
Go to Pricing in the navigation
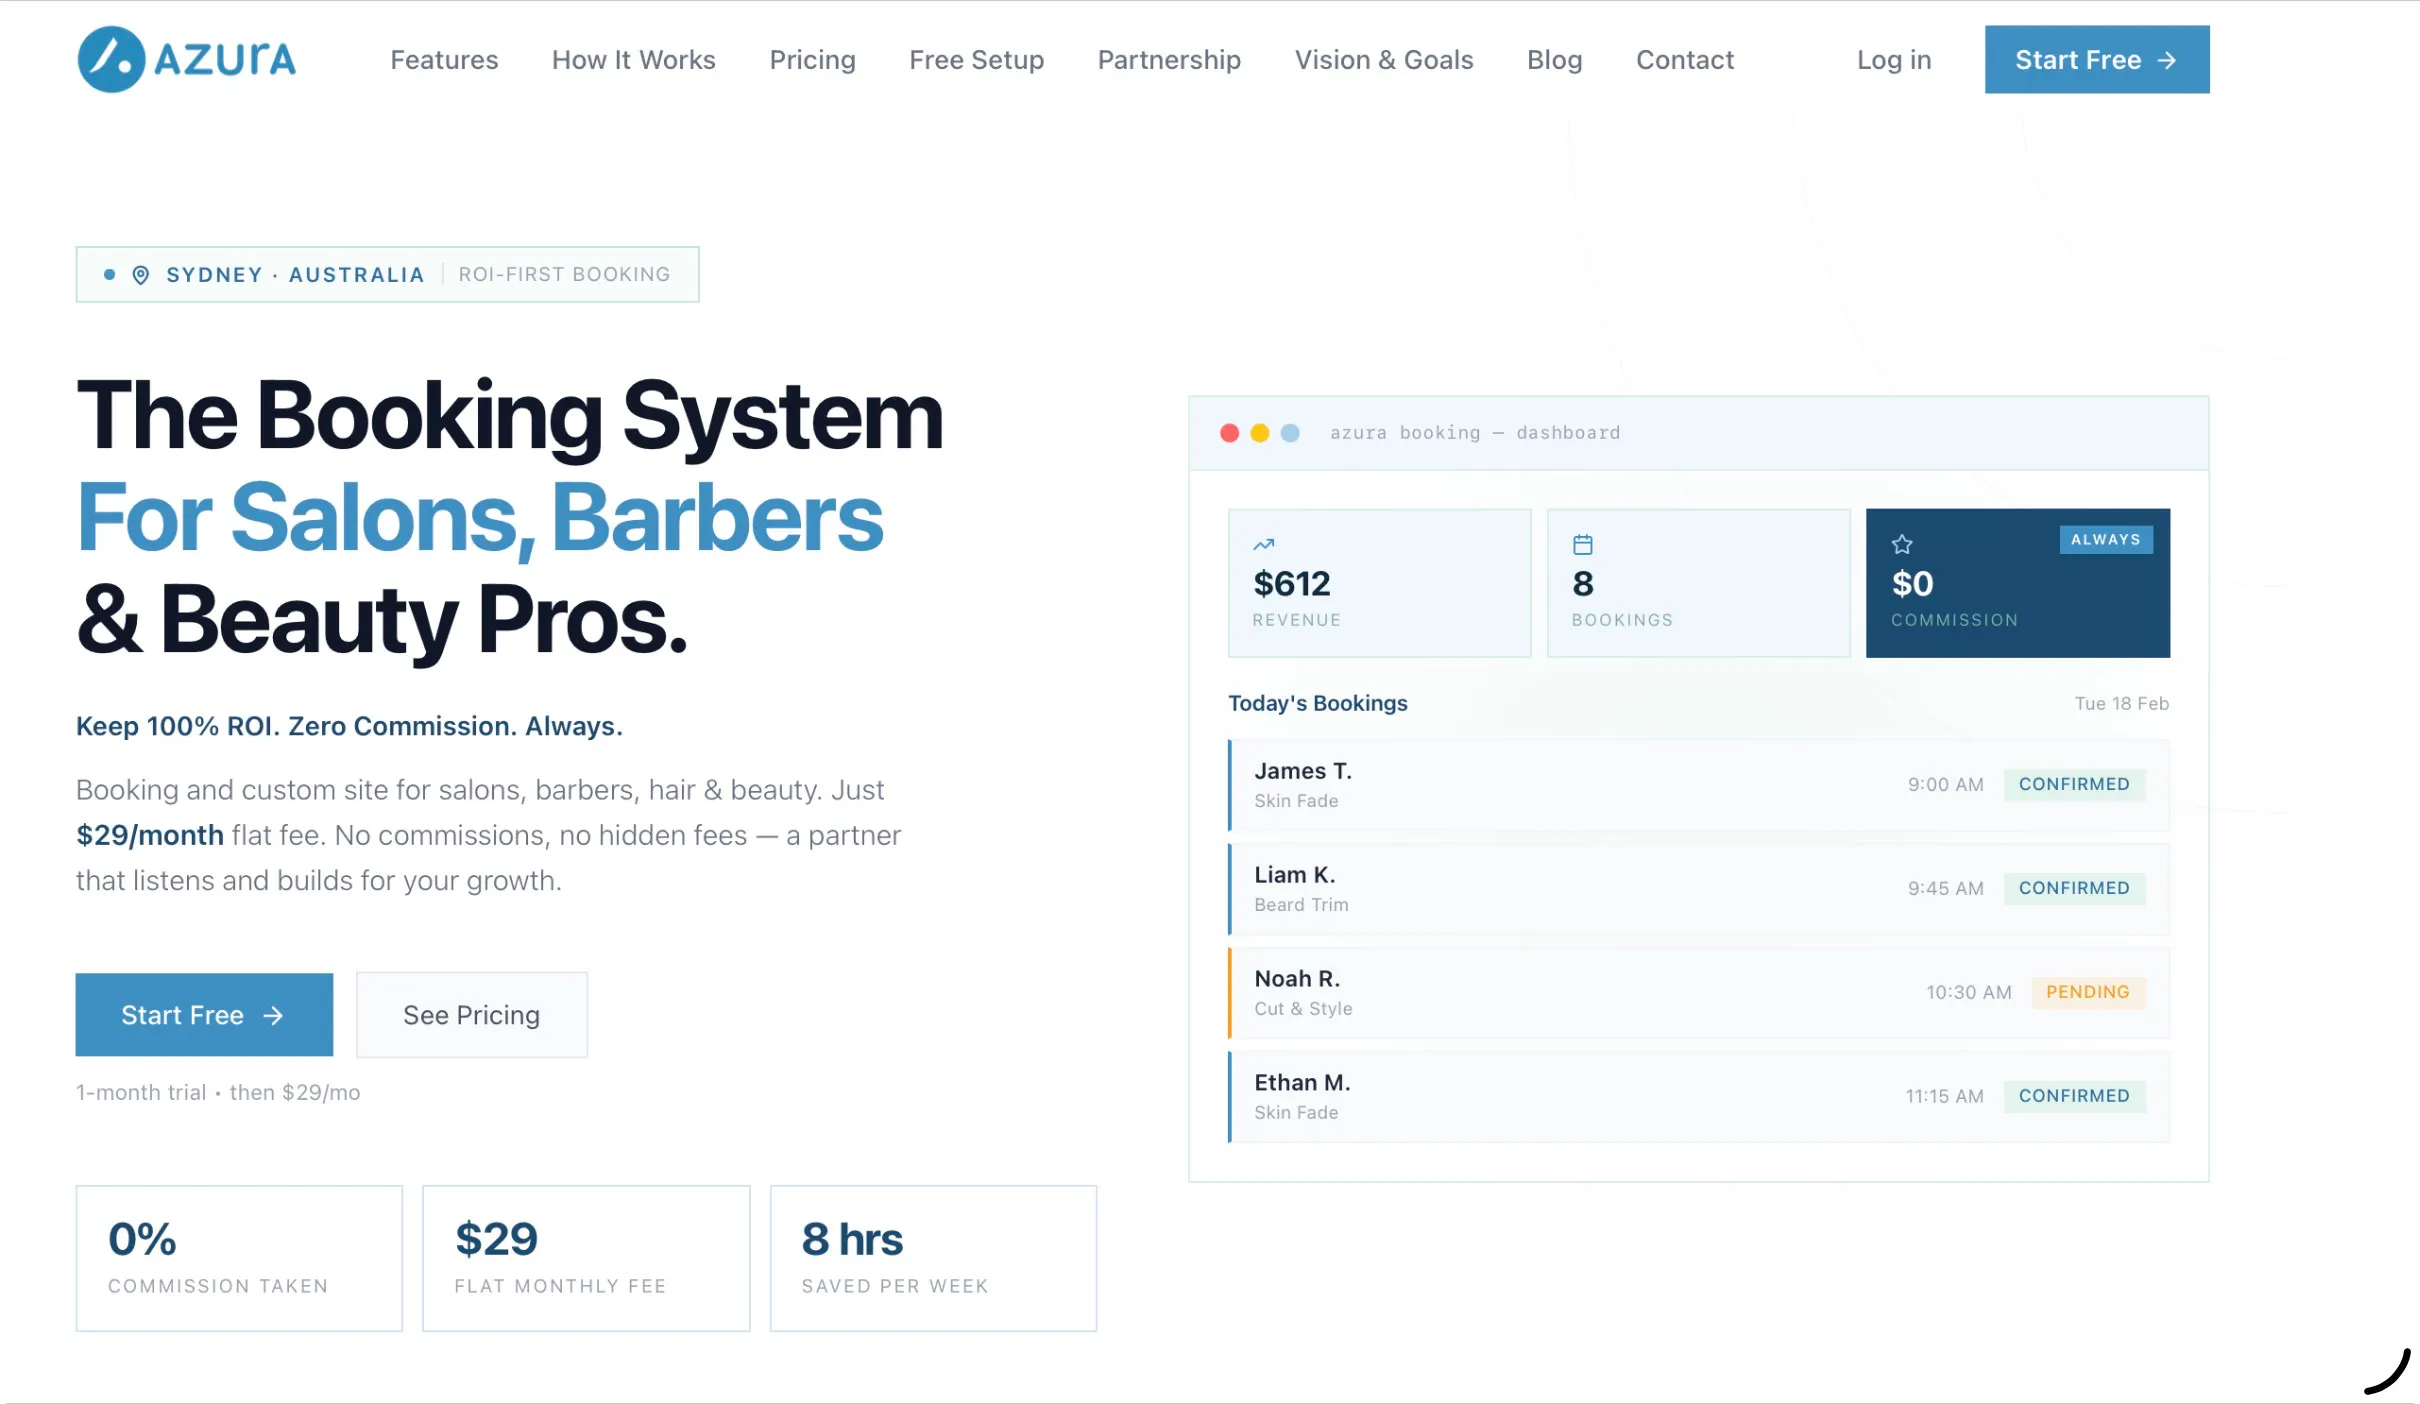point(812,60)
